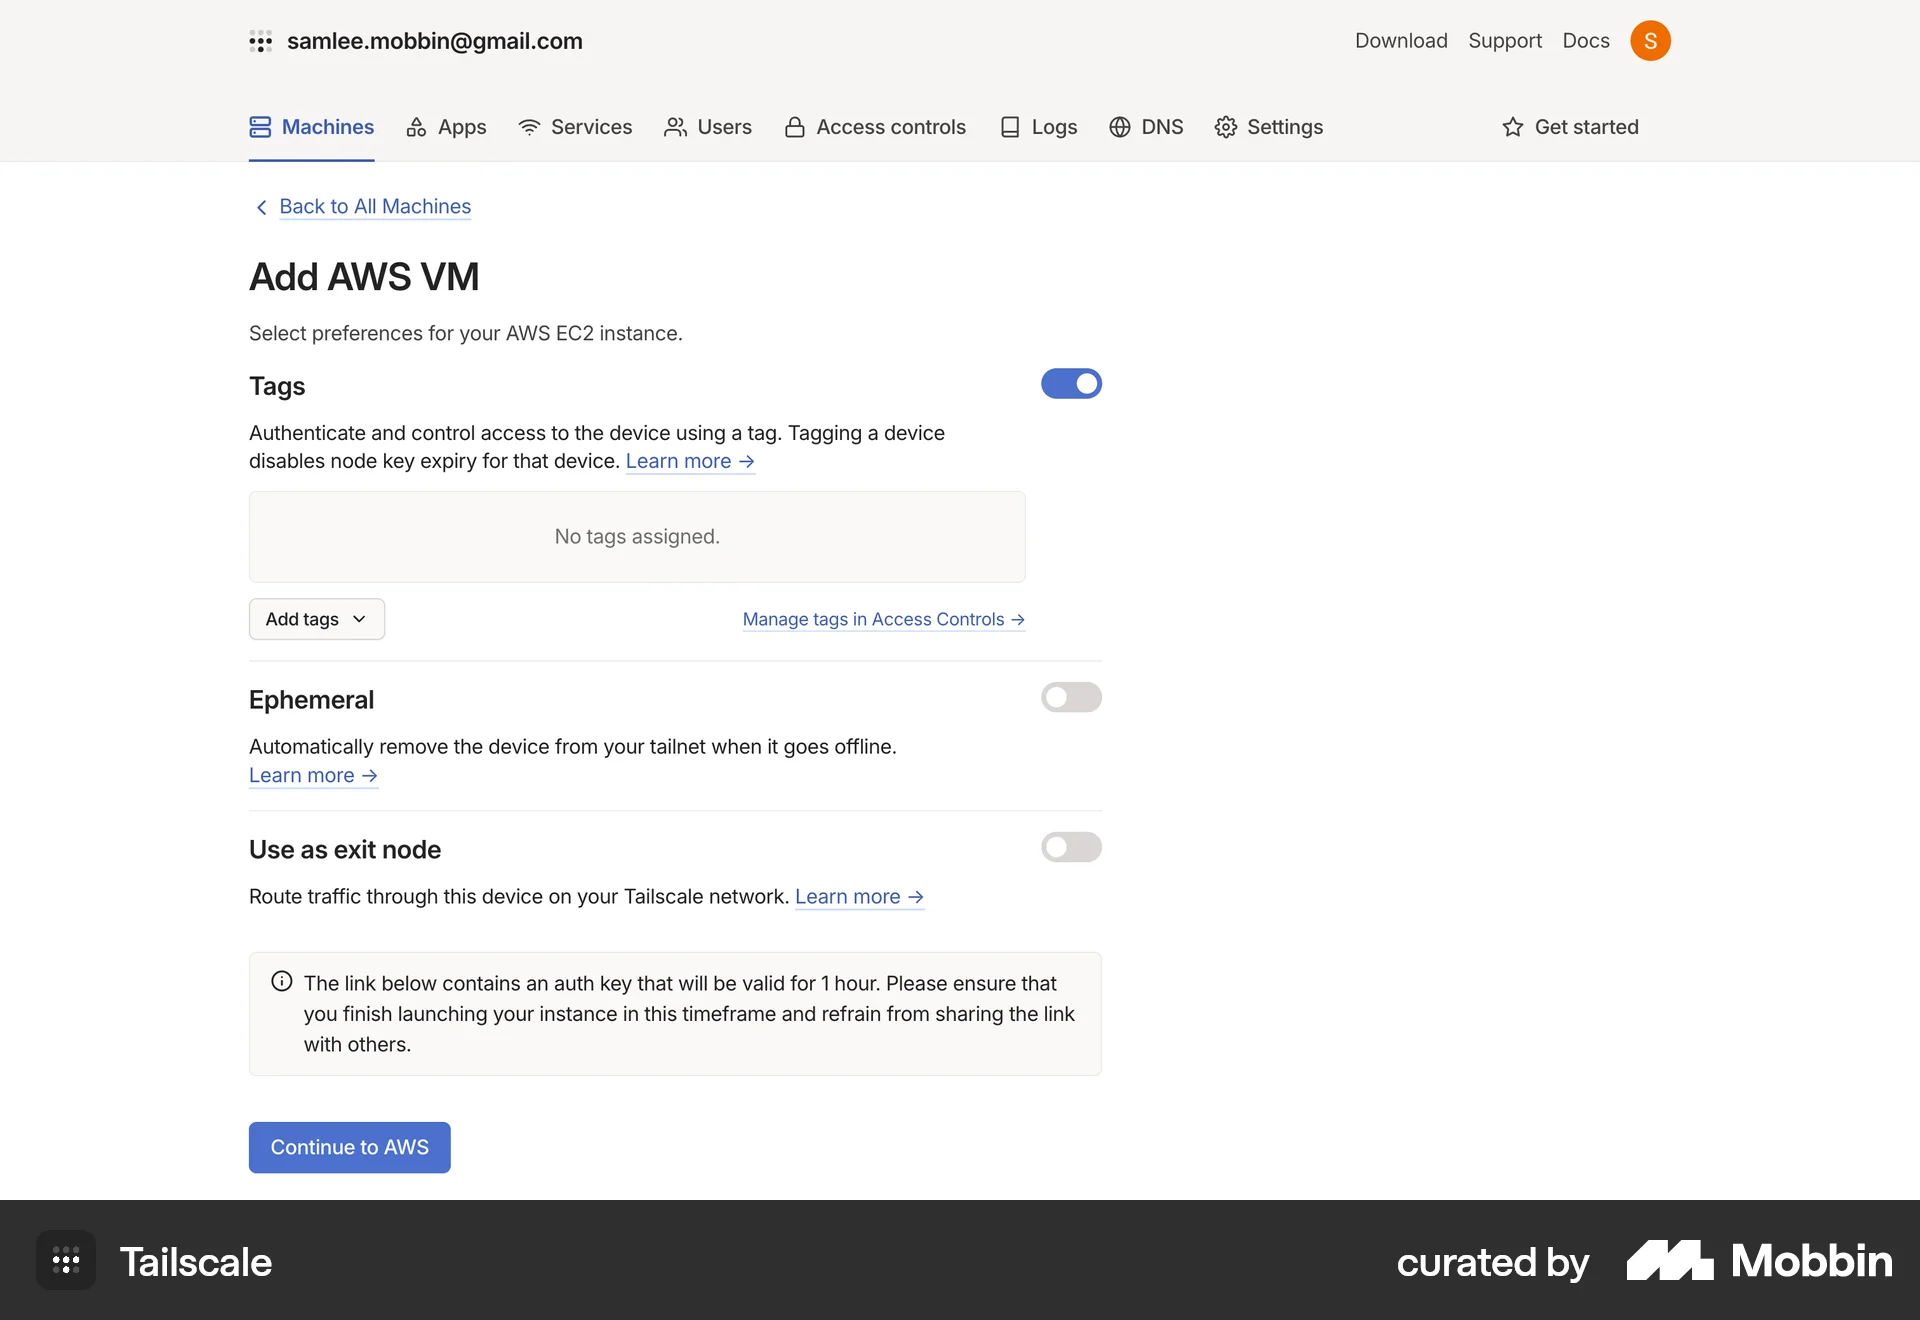Open the Machines tab icon
1920x1320 pixels.
[x=260, y=127]
